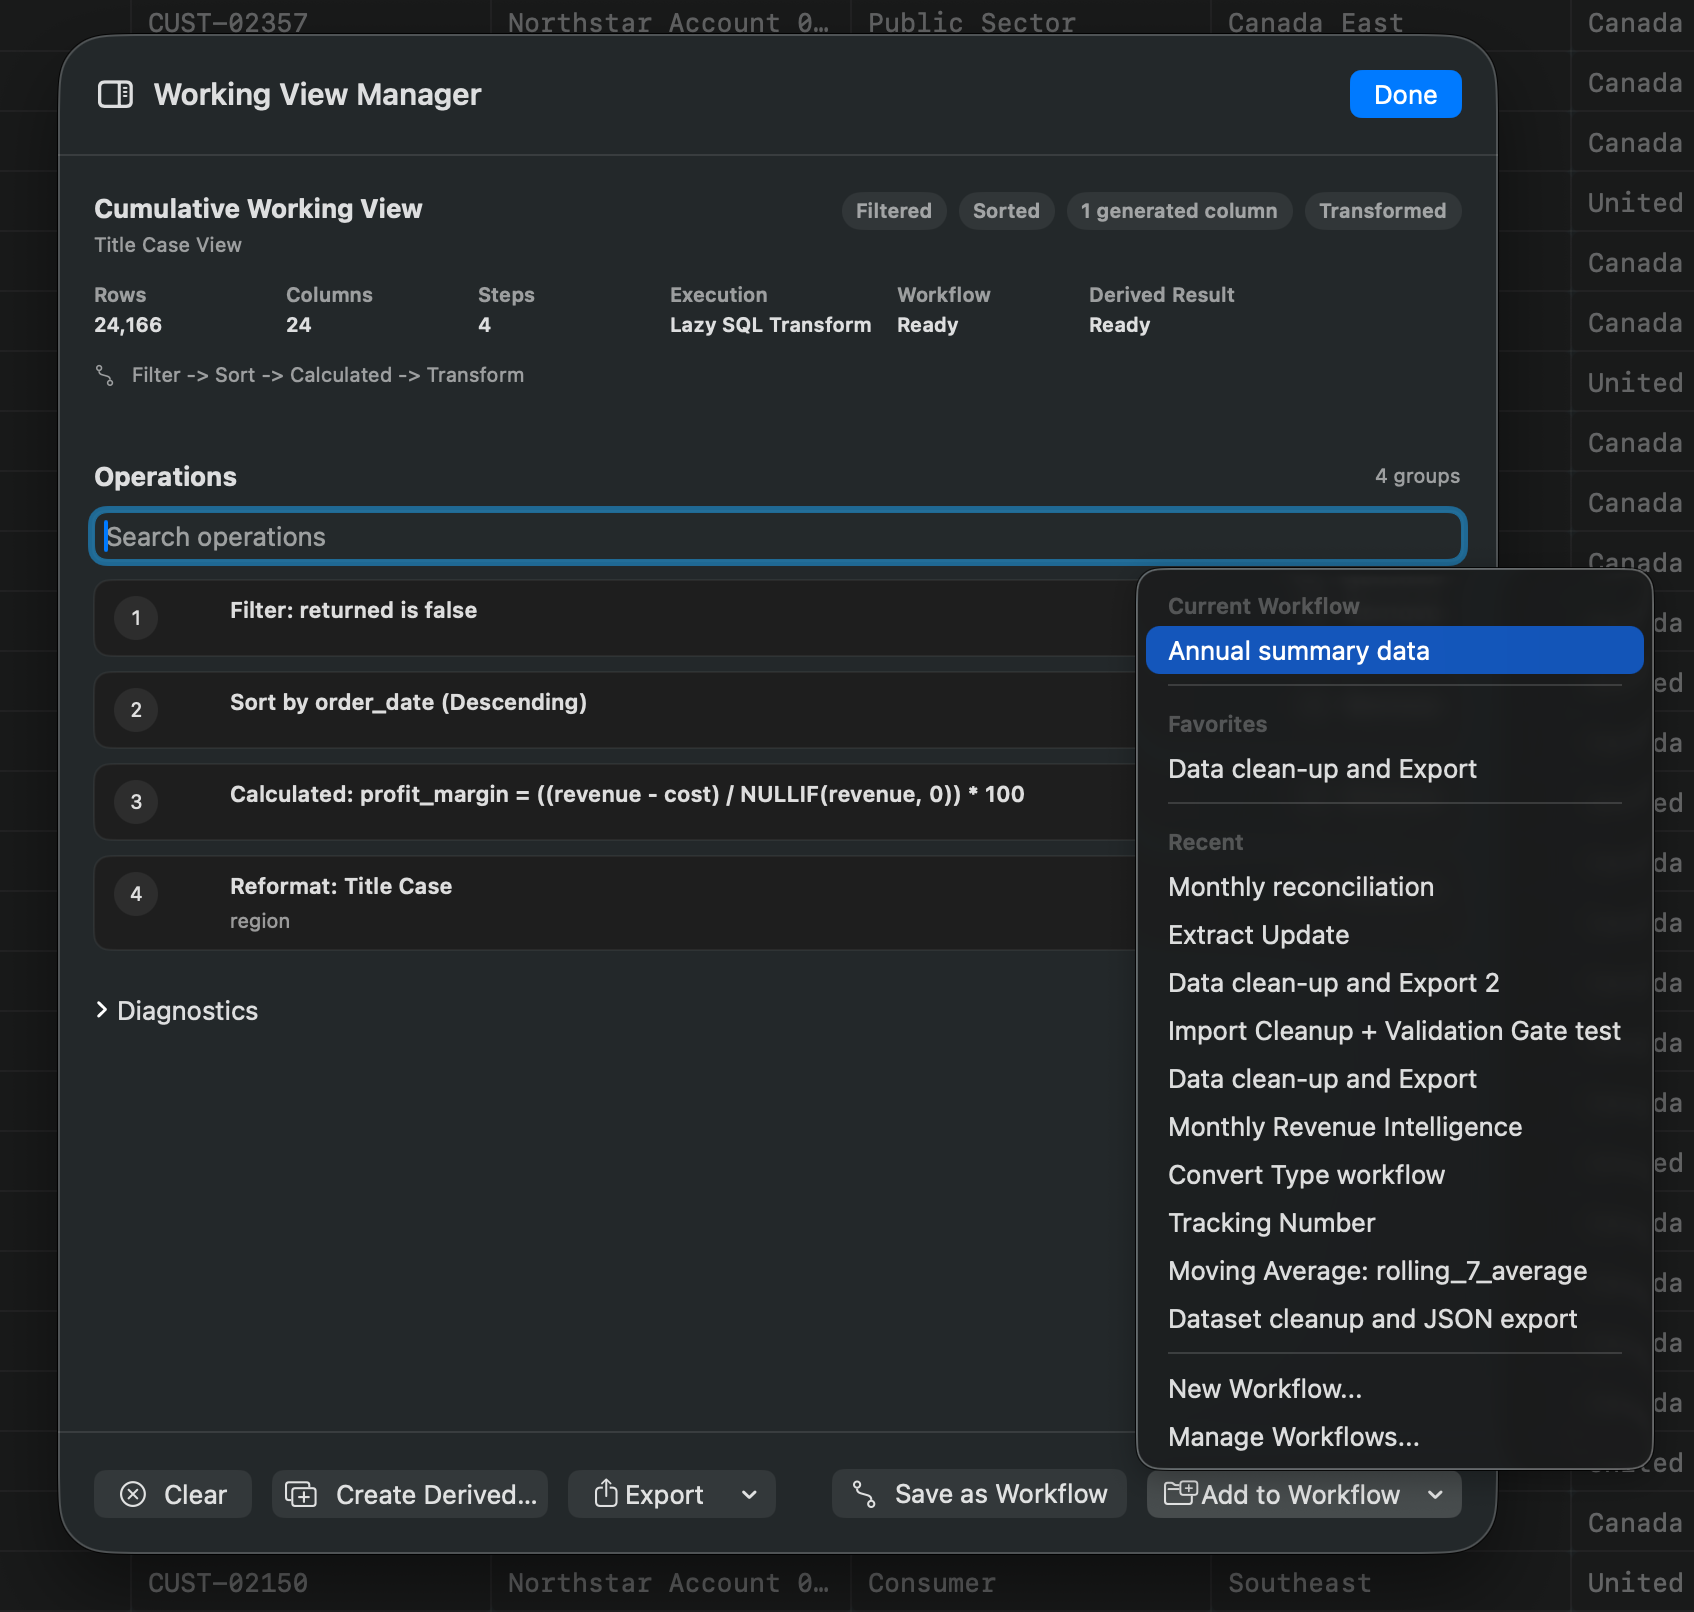This screenshot has width=1694, height=1612.
Task: Select Convert Type workflow
Action: click(1394, 1175)
